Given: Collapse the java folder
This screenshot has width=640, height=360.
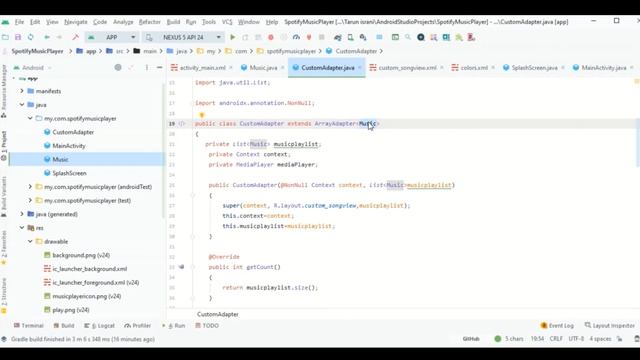Looking at the screenshot, I should pyautogui.click(x=22, y=104).
